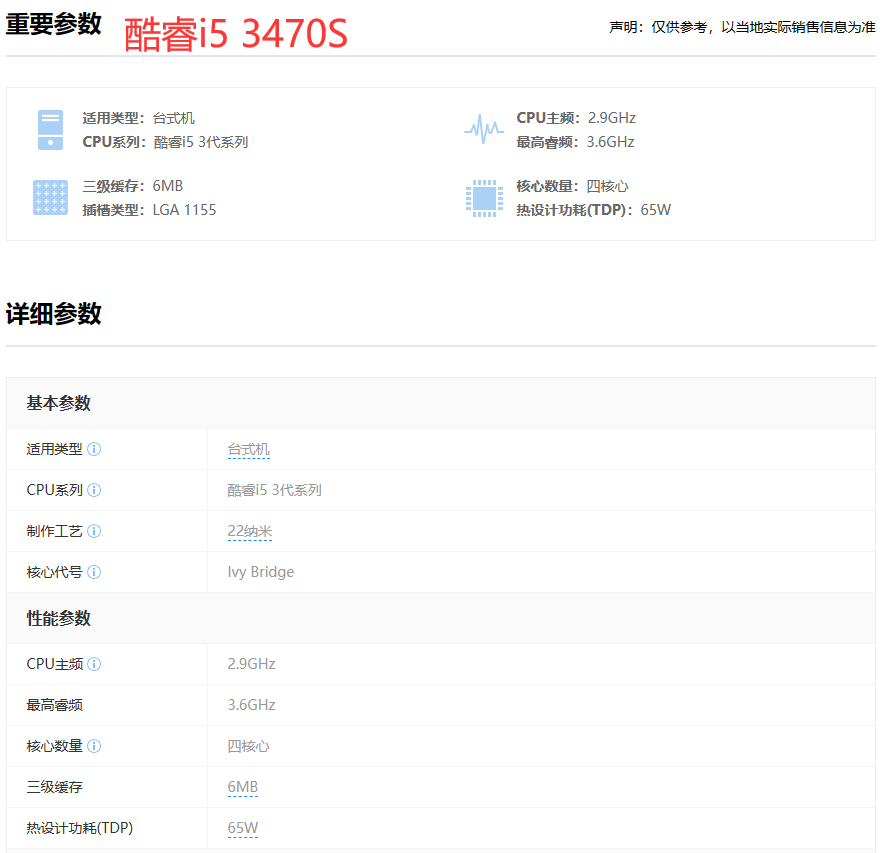Select 热设计功耗(TDP) label in the table

coord(80,828)
